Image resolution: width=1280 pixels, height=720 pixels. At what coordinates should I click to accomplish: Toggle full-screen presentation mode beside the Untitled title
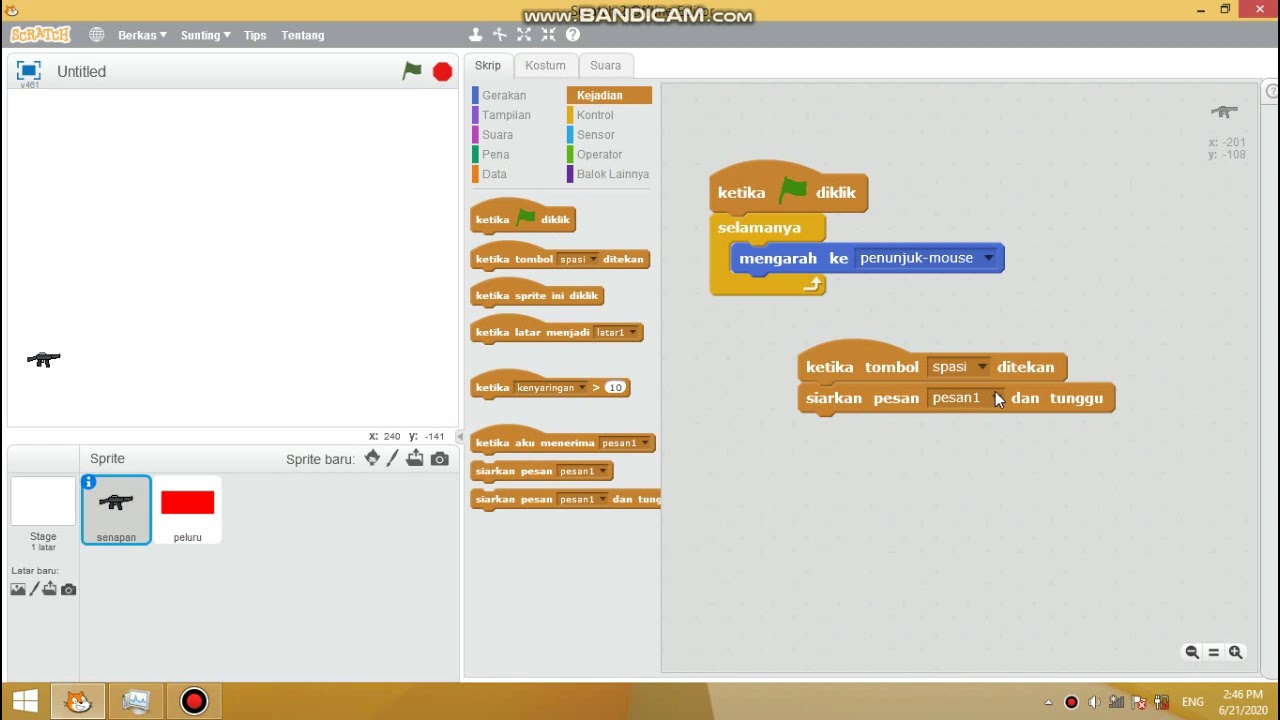(29, 70)
